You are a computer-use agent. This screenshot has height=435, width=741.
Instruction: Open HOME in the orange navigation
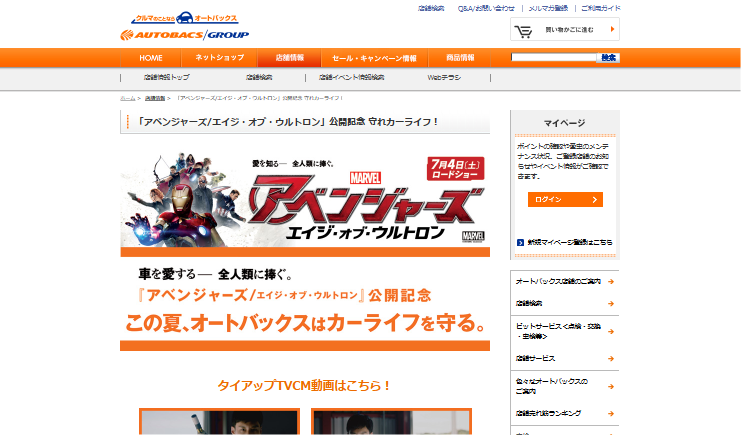[151, 58]
